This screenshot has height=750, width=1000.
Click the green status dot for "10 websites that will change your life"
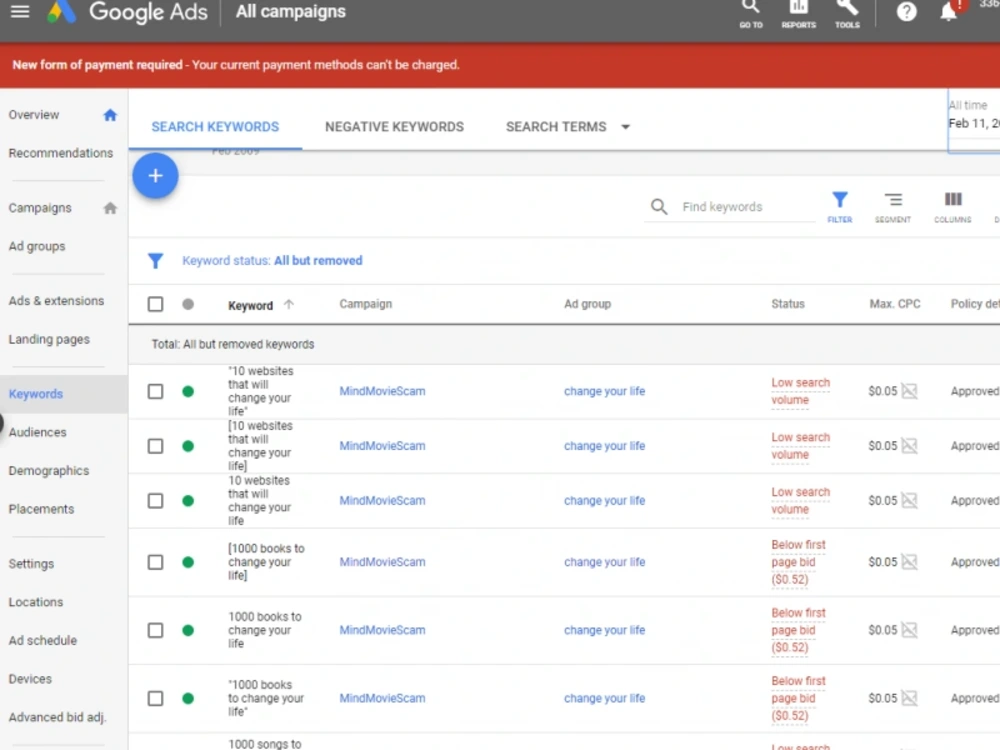tap(188, 392)
